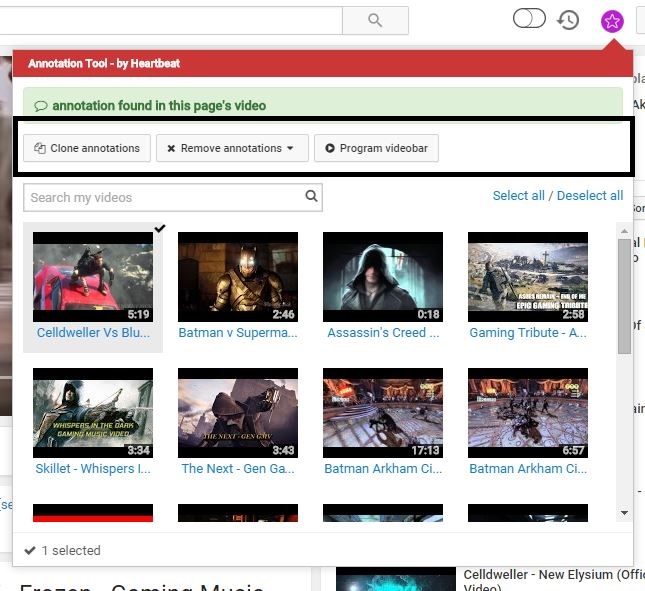
Task: Click the top bar search text field
Action: click(x=171, y=20)
